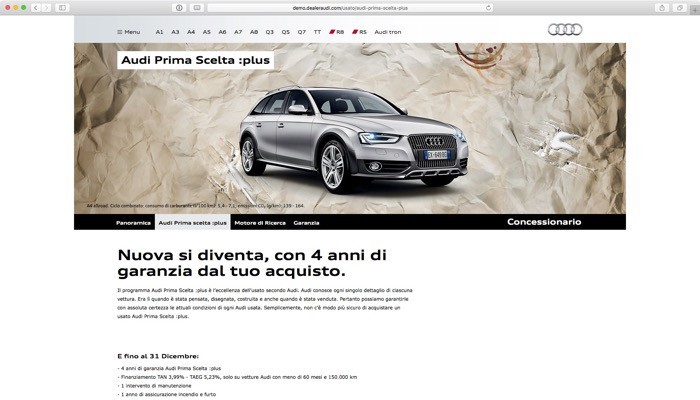Click the '1 intervento di manutenzione' bullet
Viewport: 700px width, 400px height.
coord(154,386)
